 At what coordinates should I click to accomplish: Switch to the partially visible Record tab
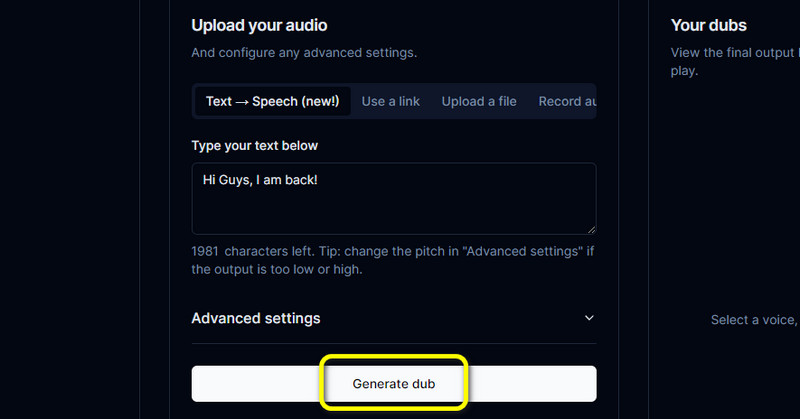click(567, 101)
